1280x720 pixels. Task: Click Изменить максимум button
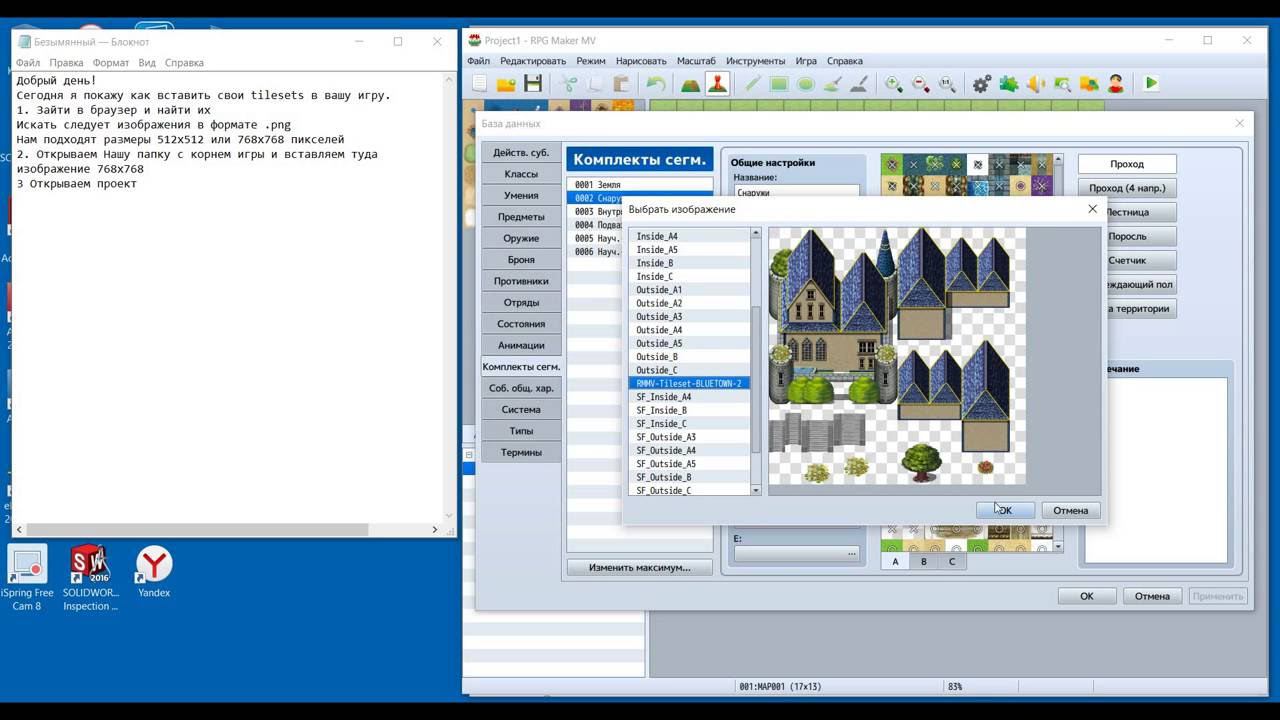639,567
